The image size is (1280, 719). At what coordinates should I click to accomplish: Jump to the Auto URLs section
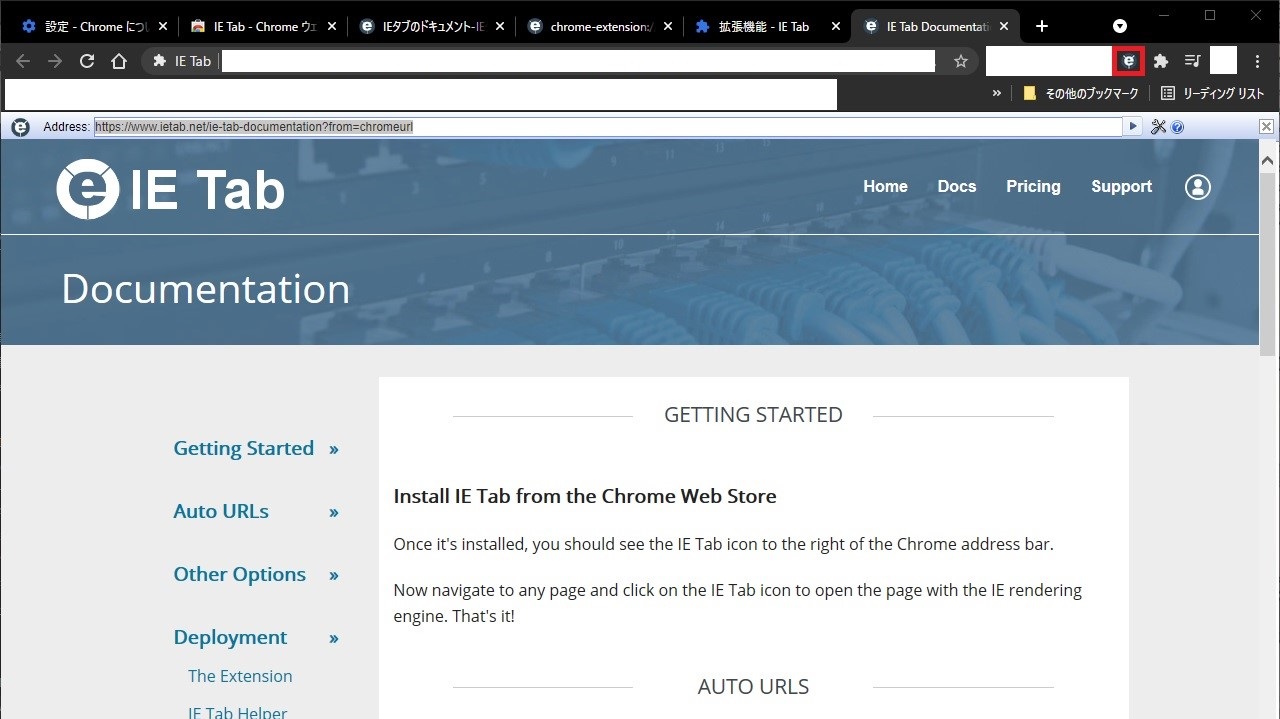[221, 512]
